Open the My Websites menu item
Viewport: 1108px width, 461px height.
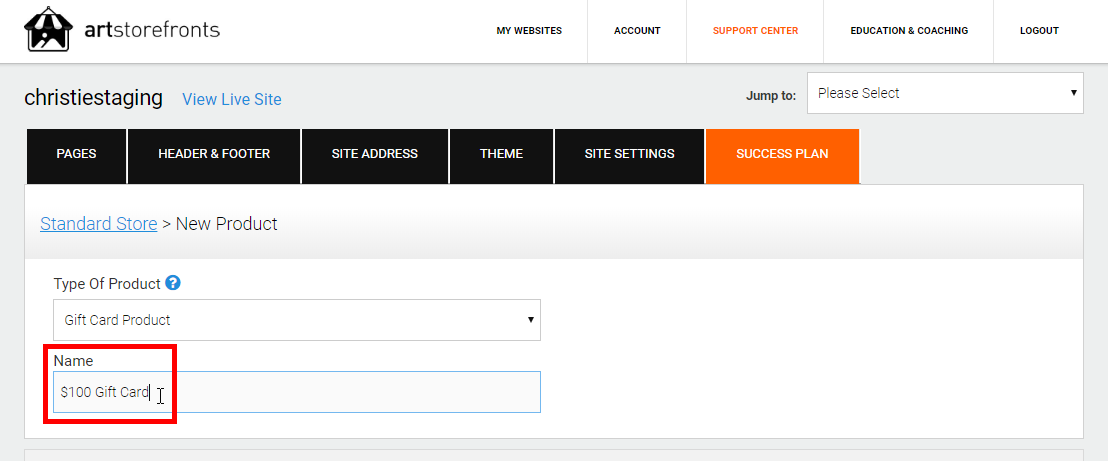coord(529,31)
